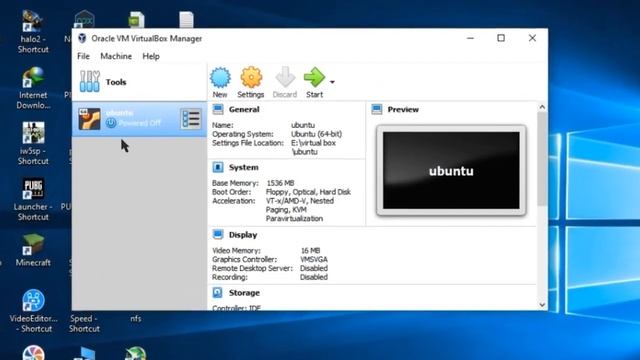Viewport: 640px width, 360px height.
Task: Expand the Start button dropdown arrow
Action: 332,82
